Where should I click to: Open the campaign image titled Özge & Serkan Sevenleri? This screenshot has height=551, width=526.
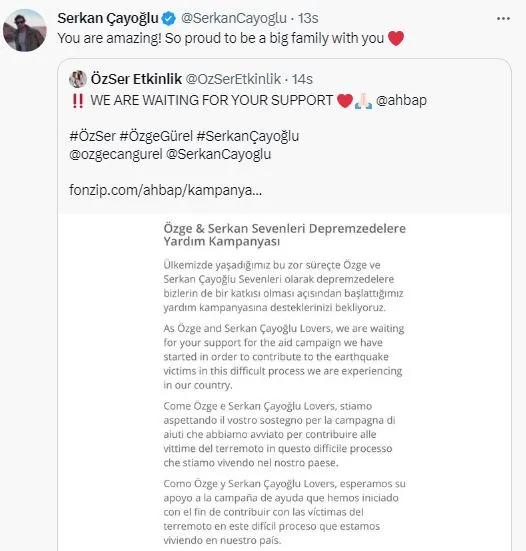pyautogui.click(x=285, y=382)
